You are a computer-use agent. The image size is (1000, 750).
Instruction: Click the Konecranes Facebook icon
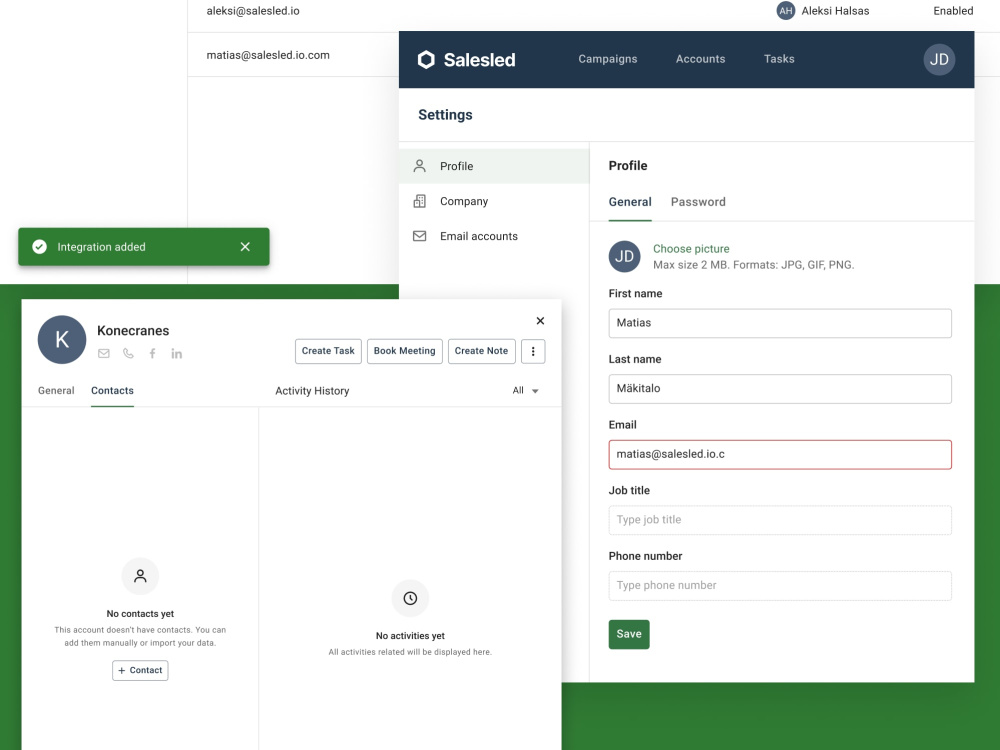click(152, 353)
